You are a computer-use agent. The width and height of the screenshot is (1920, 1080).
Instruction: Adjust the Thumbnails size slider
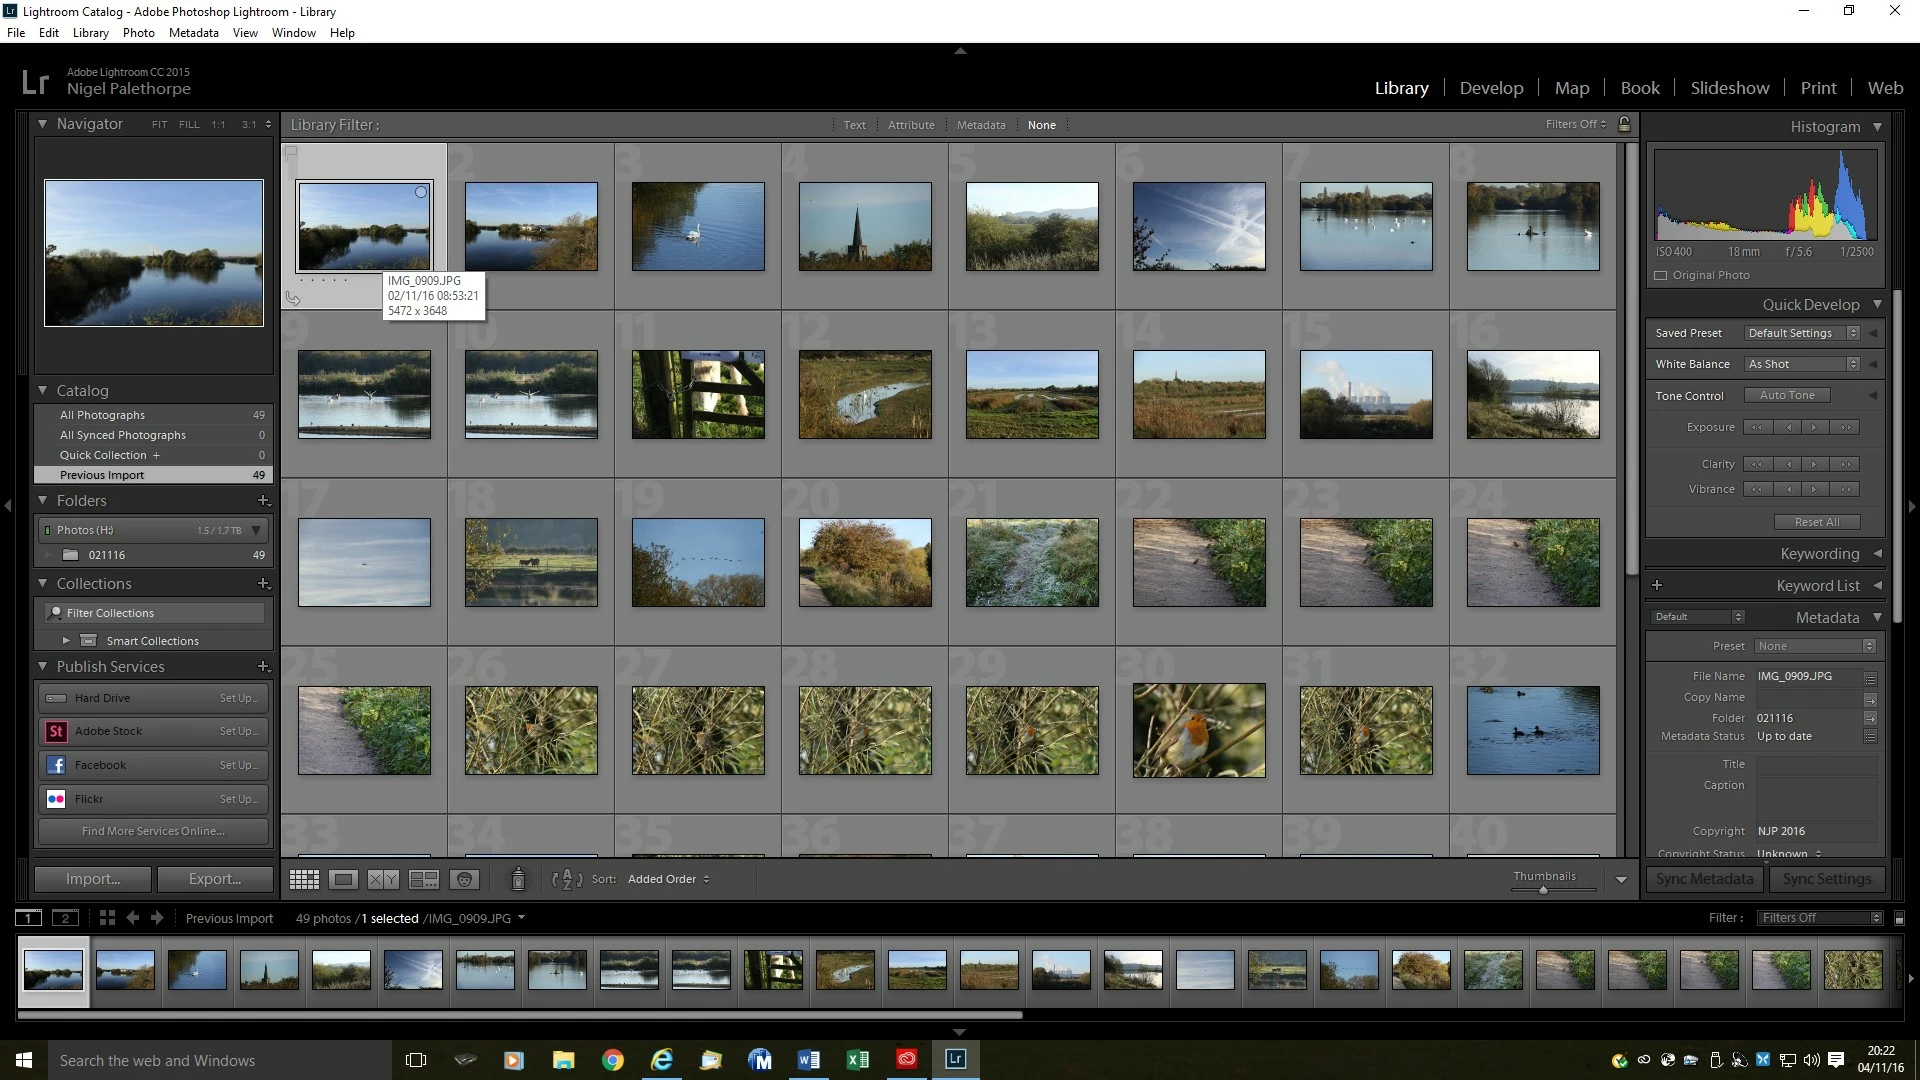click(1543, 889)
